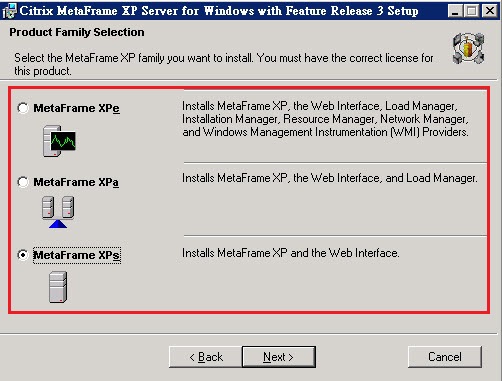The image size is (502, 381).
Task: Click the MetaFrame XPs single server icon
Action: pos(58,287)
